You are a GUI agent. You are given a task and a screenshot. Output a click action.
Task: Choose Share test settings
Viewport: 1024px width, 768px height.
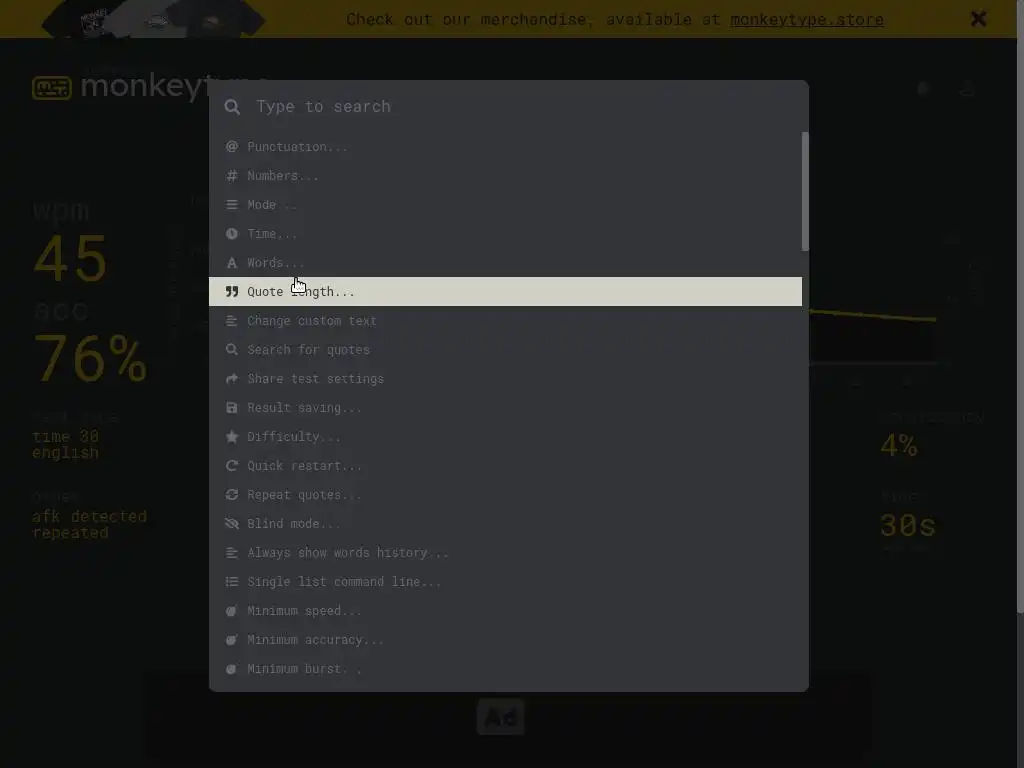pyautogui.click(x=505, y=379)
